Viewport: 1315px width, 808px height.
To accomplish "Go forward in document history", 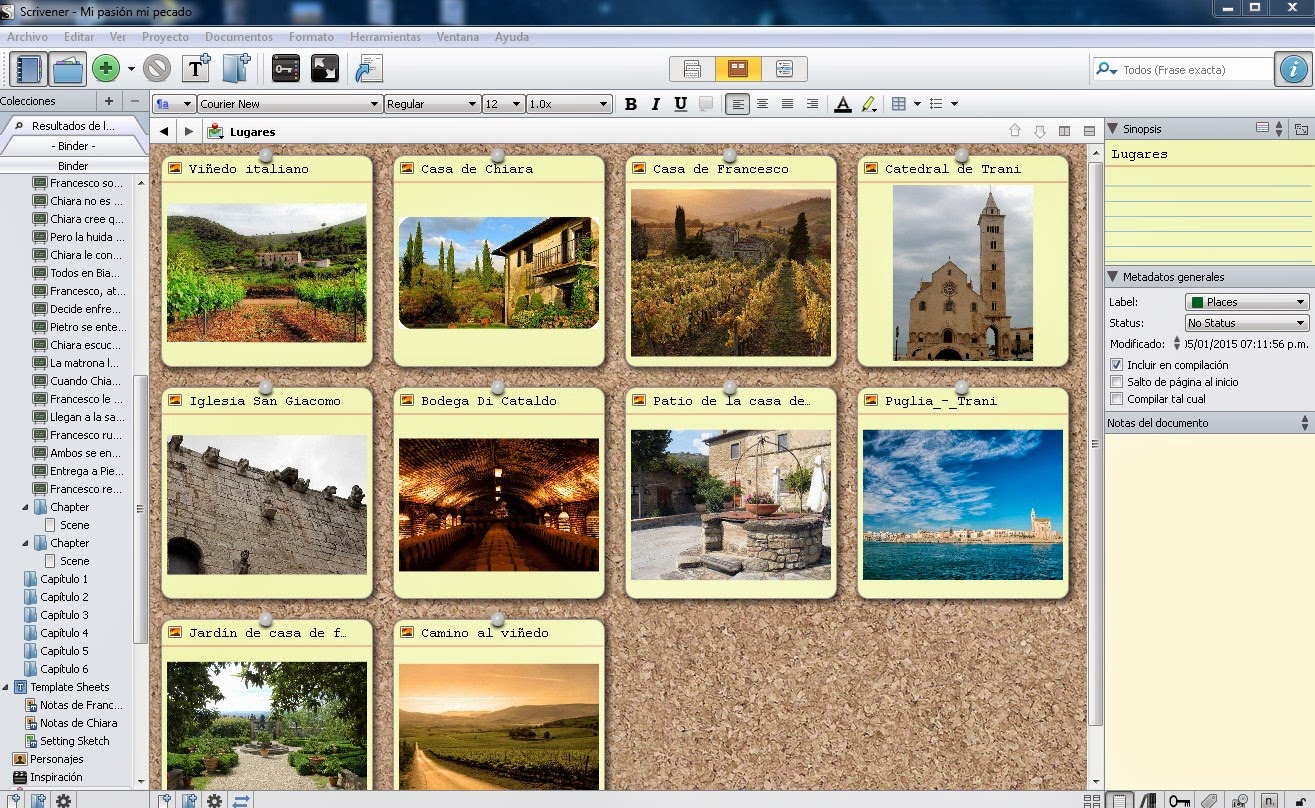I will tap(188, 131).
